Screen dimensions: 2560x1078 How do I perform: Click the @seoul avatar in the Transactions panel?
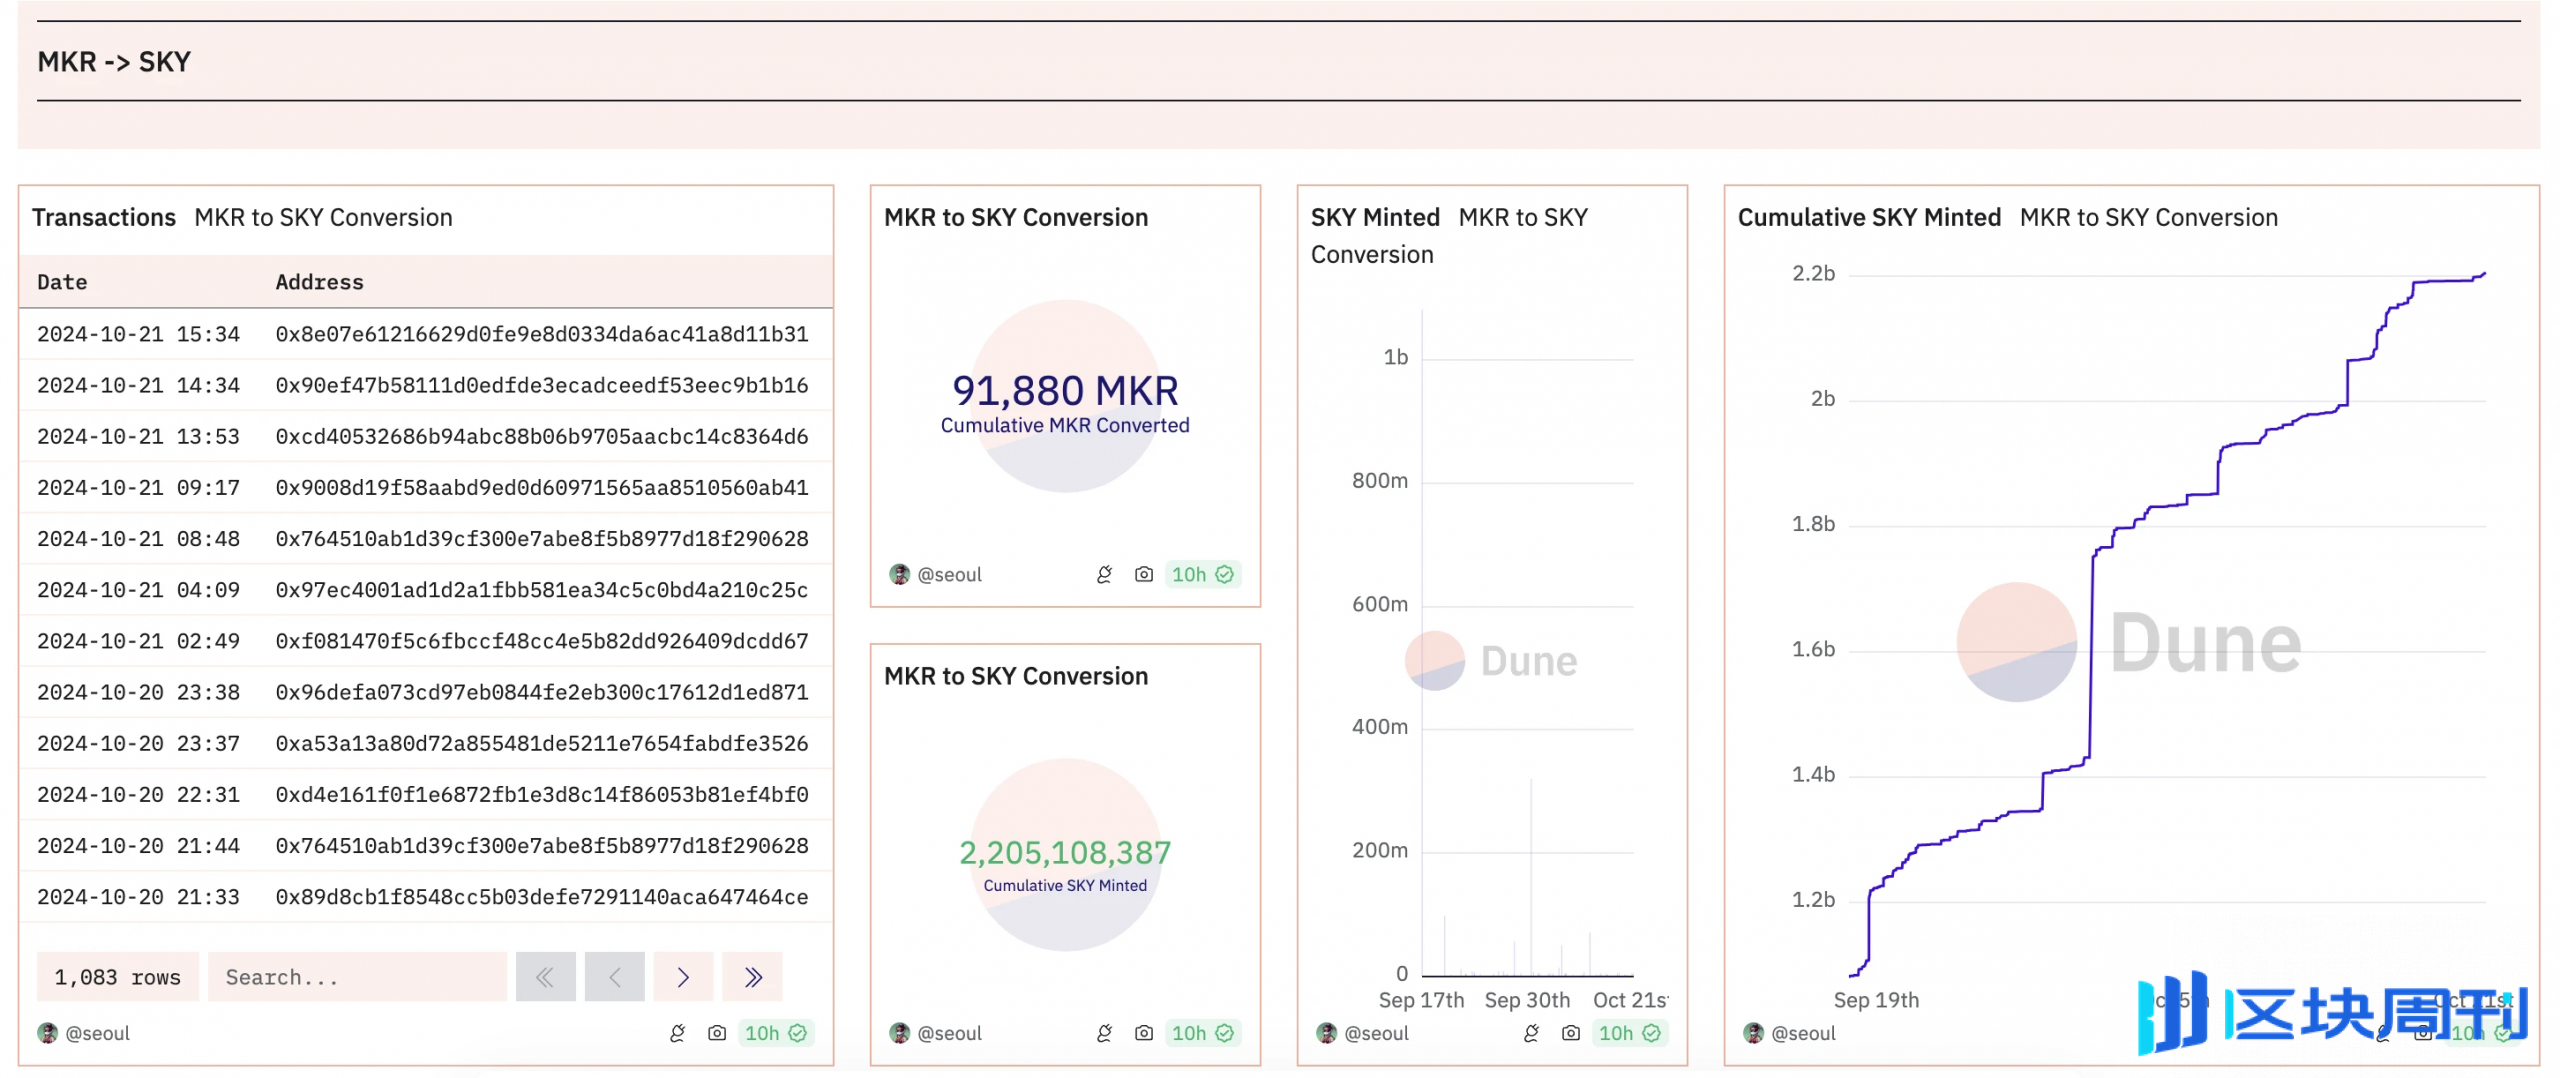coord(47,1033)
